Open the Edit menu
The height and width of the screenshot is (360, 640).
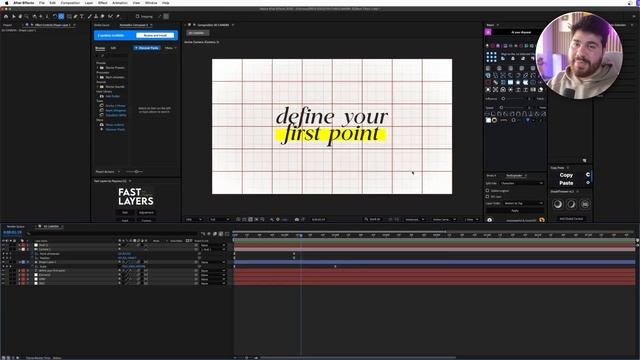tap(53, 3)
